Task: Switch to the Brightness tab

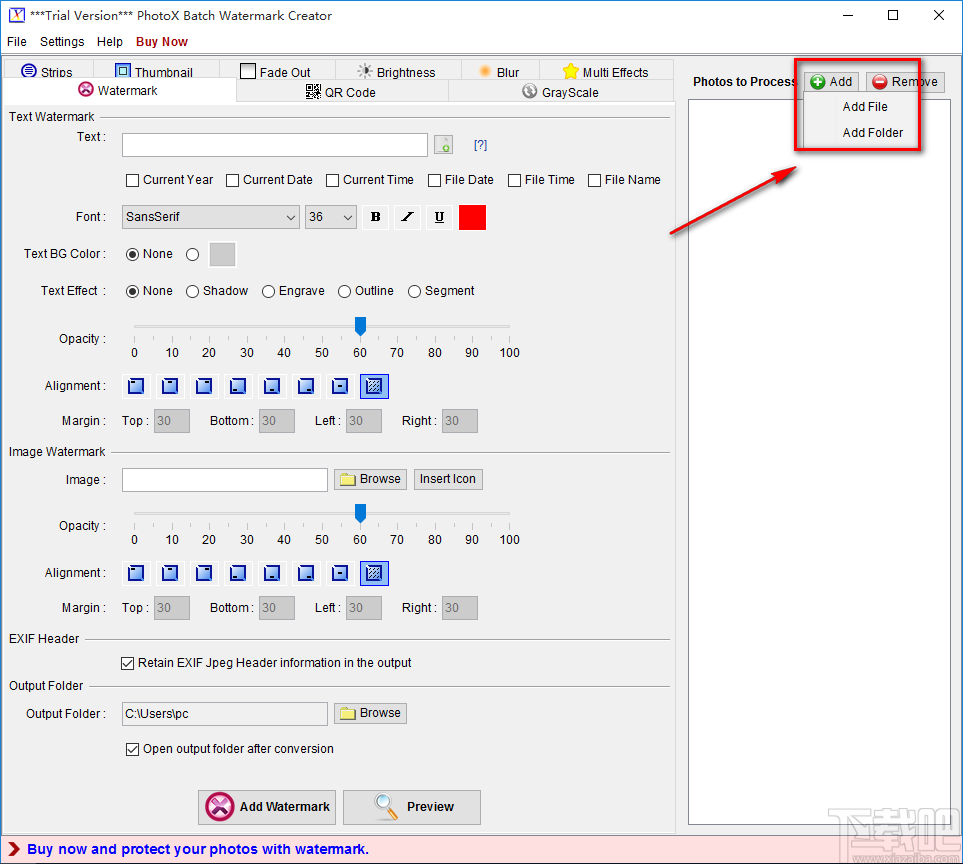Action: point(397,71)
